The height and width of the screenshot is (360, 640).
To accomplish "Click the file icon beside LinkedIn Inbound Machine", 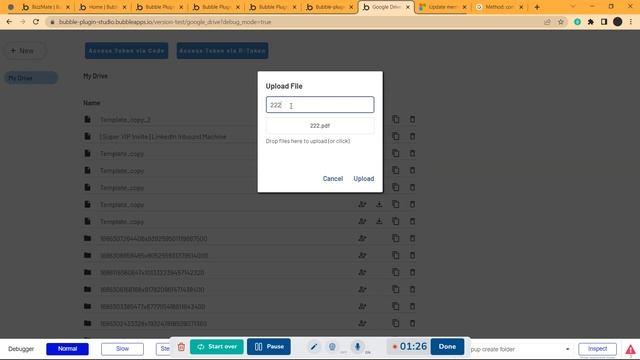I will pyautogui.click(x=87, y=136).
